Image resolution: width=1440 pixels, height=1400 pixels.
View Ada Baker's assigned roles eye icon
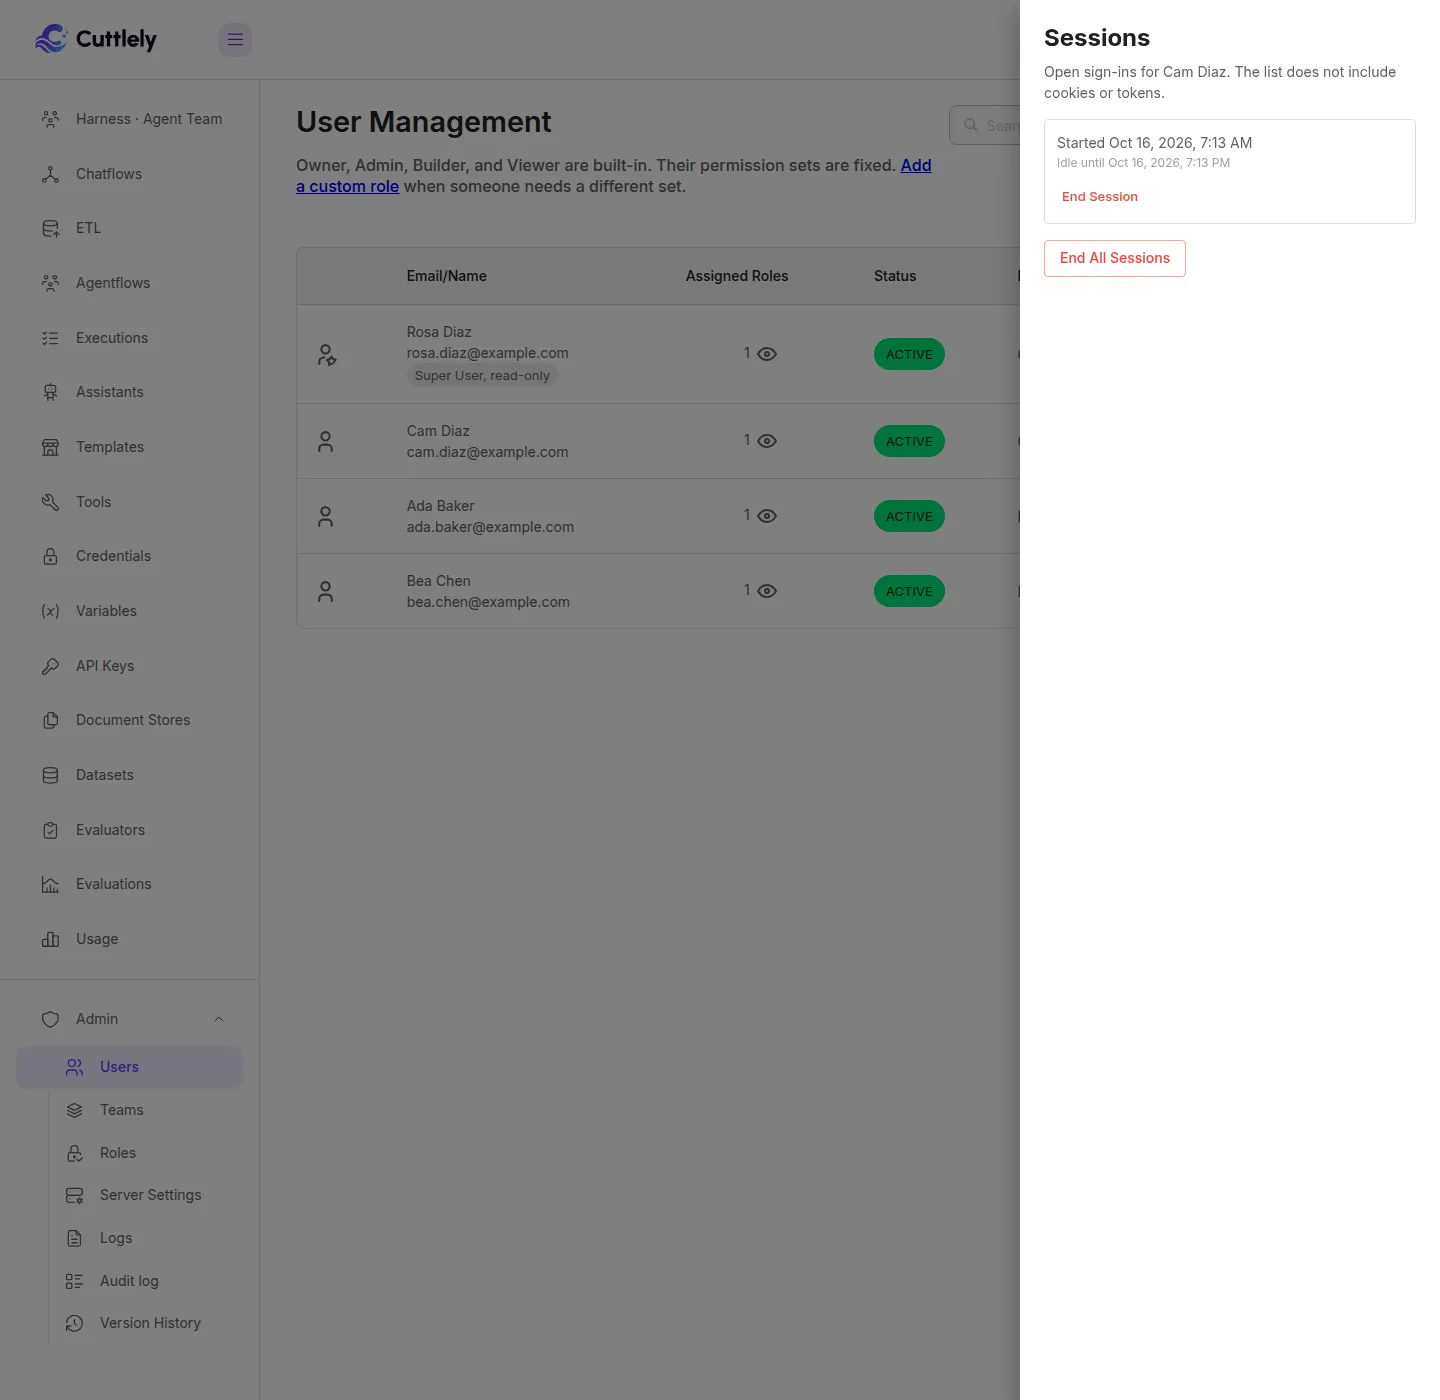(767, 516)
